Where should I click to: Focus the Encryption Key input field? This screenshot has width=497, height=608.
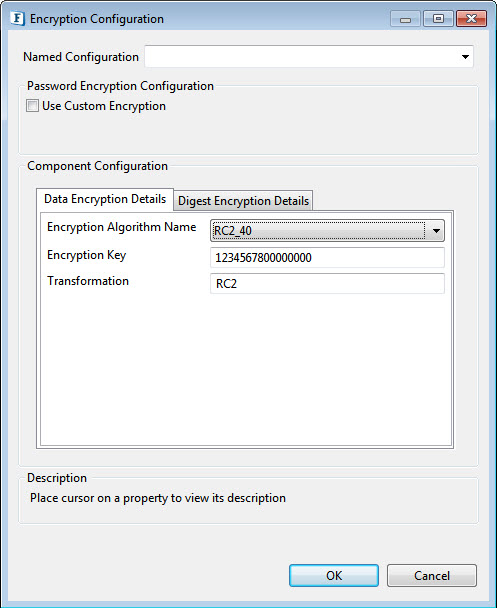[x=327, y=258]
